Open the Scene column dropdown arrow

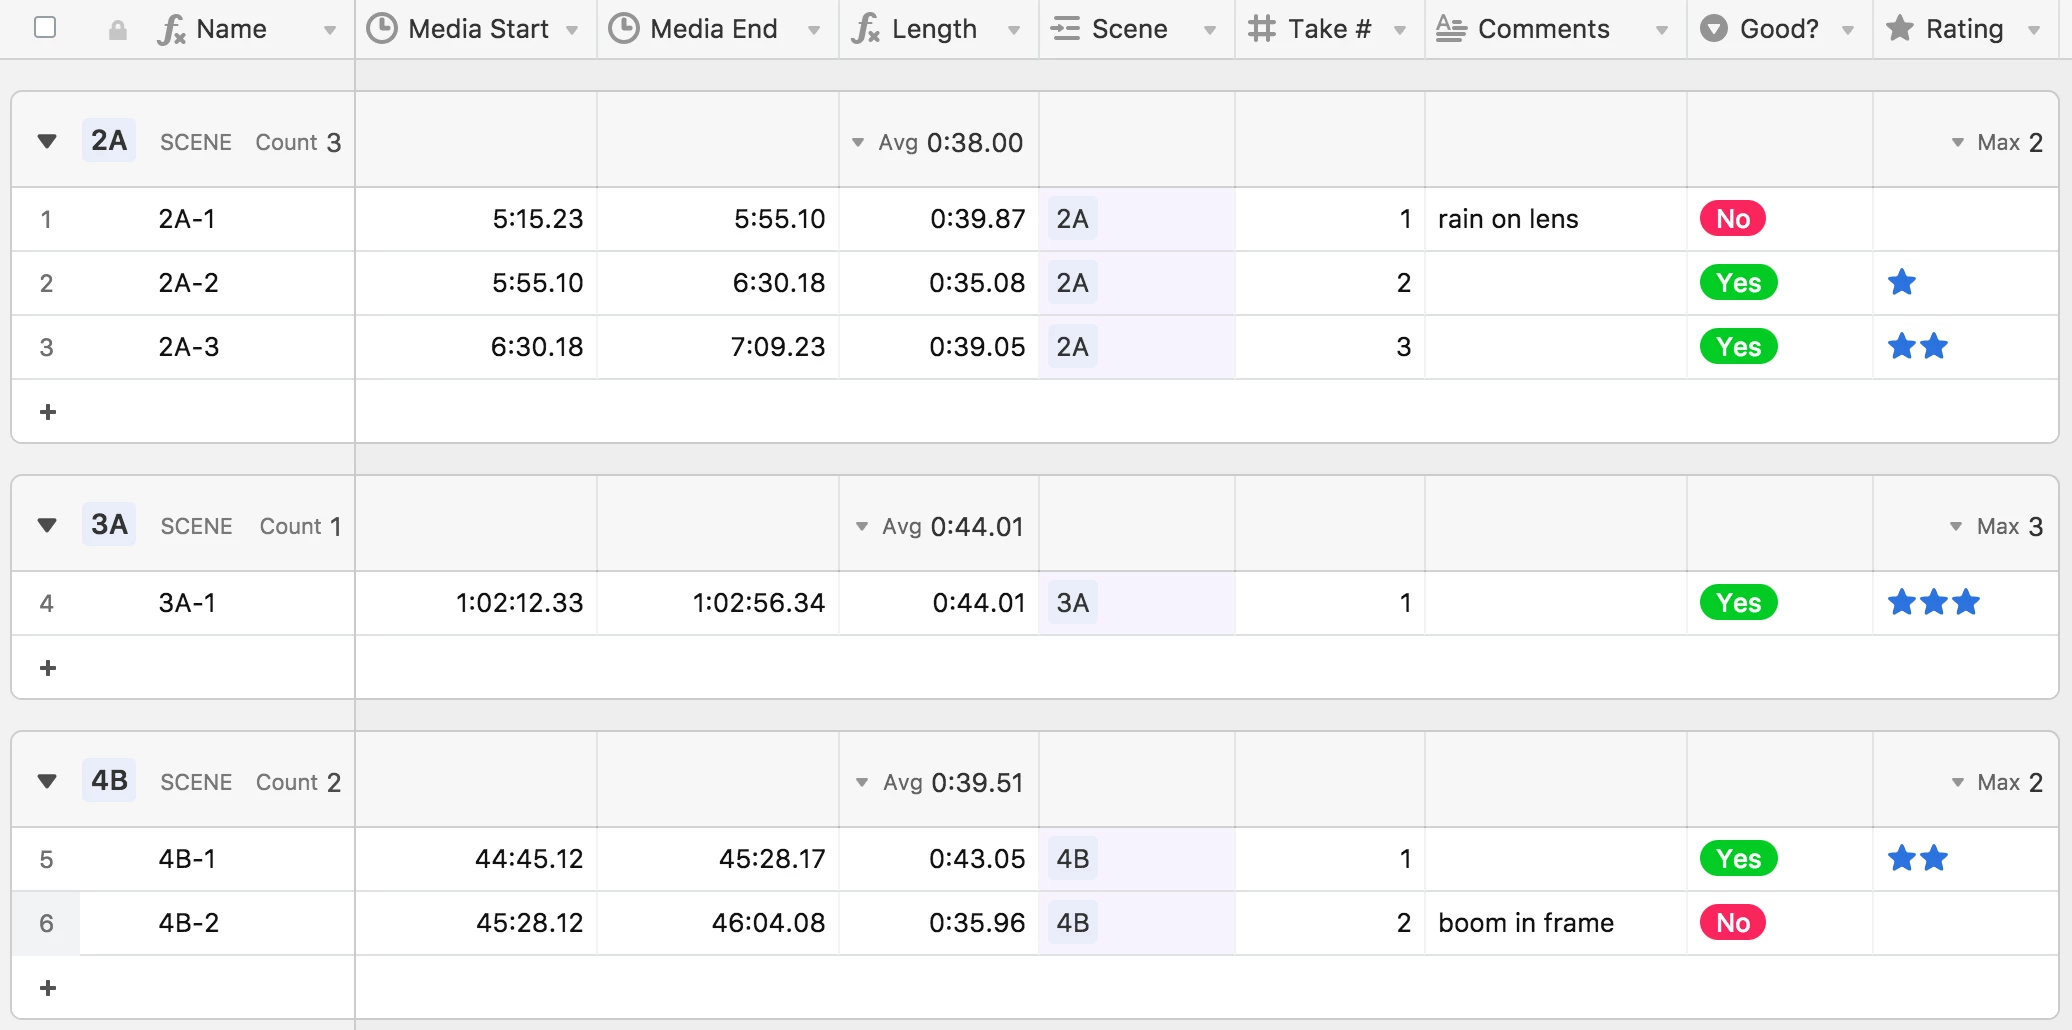tap(1210, 31)
